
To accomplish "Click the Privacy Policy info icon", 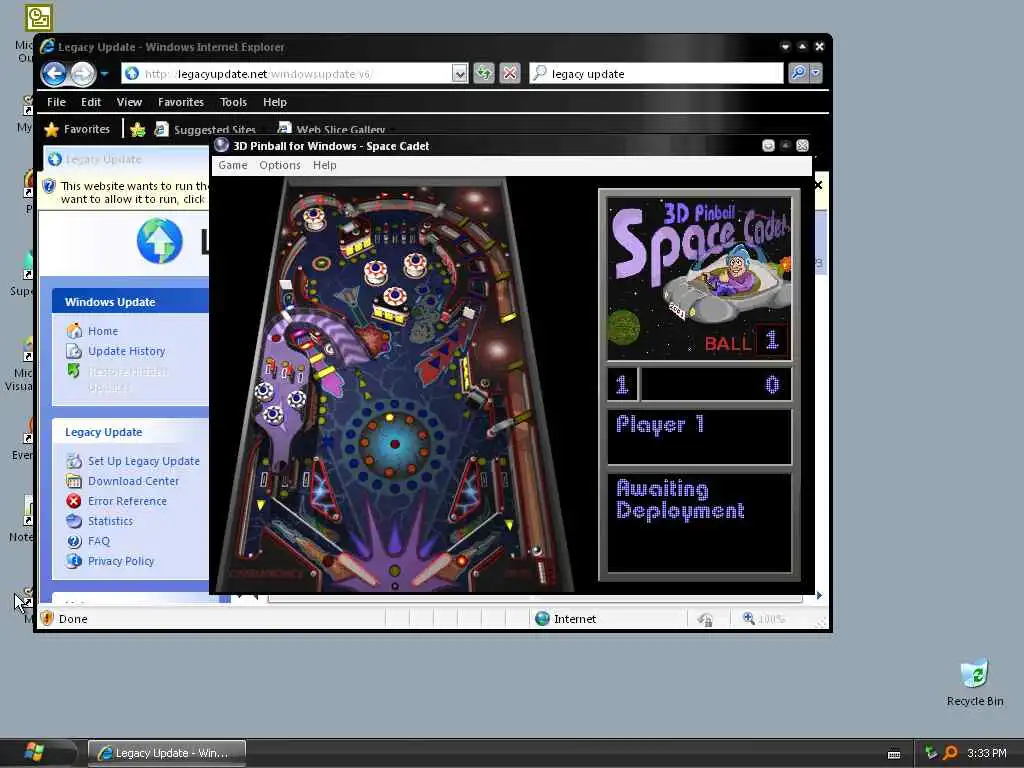I will click(74, 561).
